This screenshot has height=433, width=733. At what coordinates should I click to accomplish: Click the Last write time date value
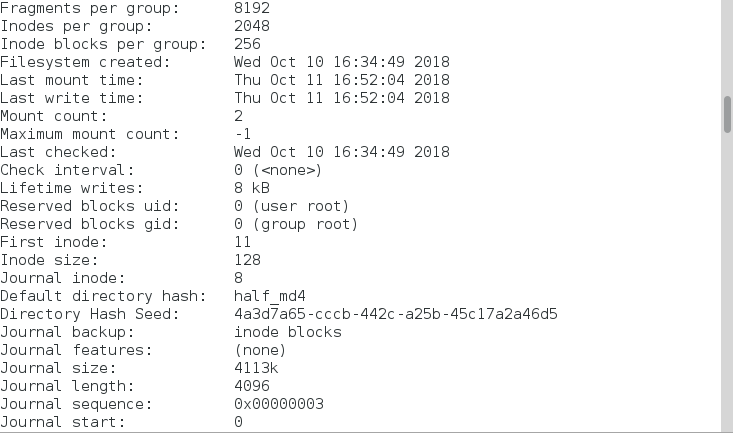pyautogui.click(x=342, y=98)
